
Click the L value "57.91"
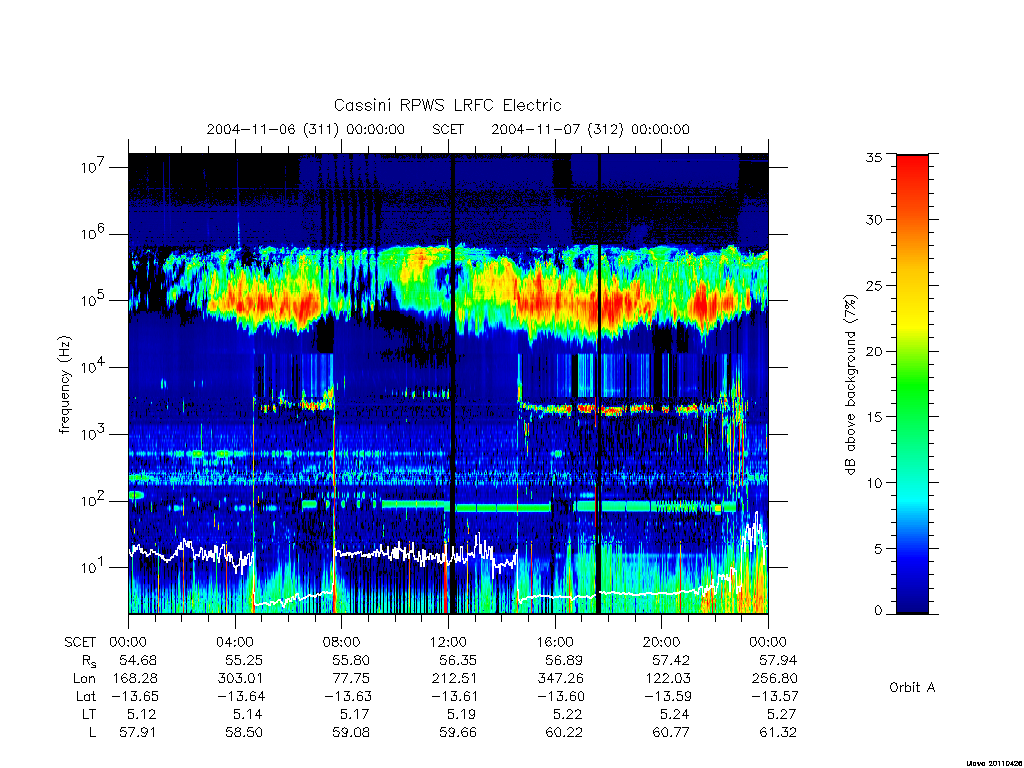(x=138, y=733)
